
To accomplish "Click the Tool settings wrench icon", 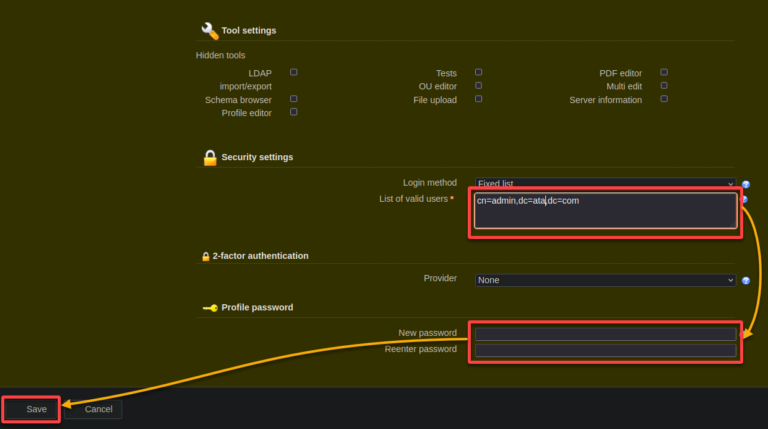I will coord(209,30).
